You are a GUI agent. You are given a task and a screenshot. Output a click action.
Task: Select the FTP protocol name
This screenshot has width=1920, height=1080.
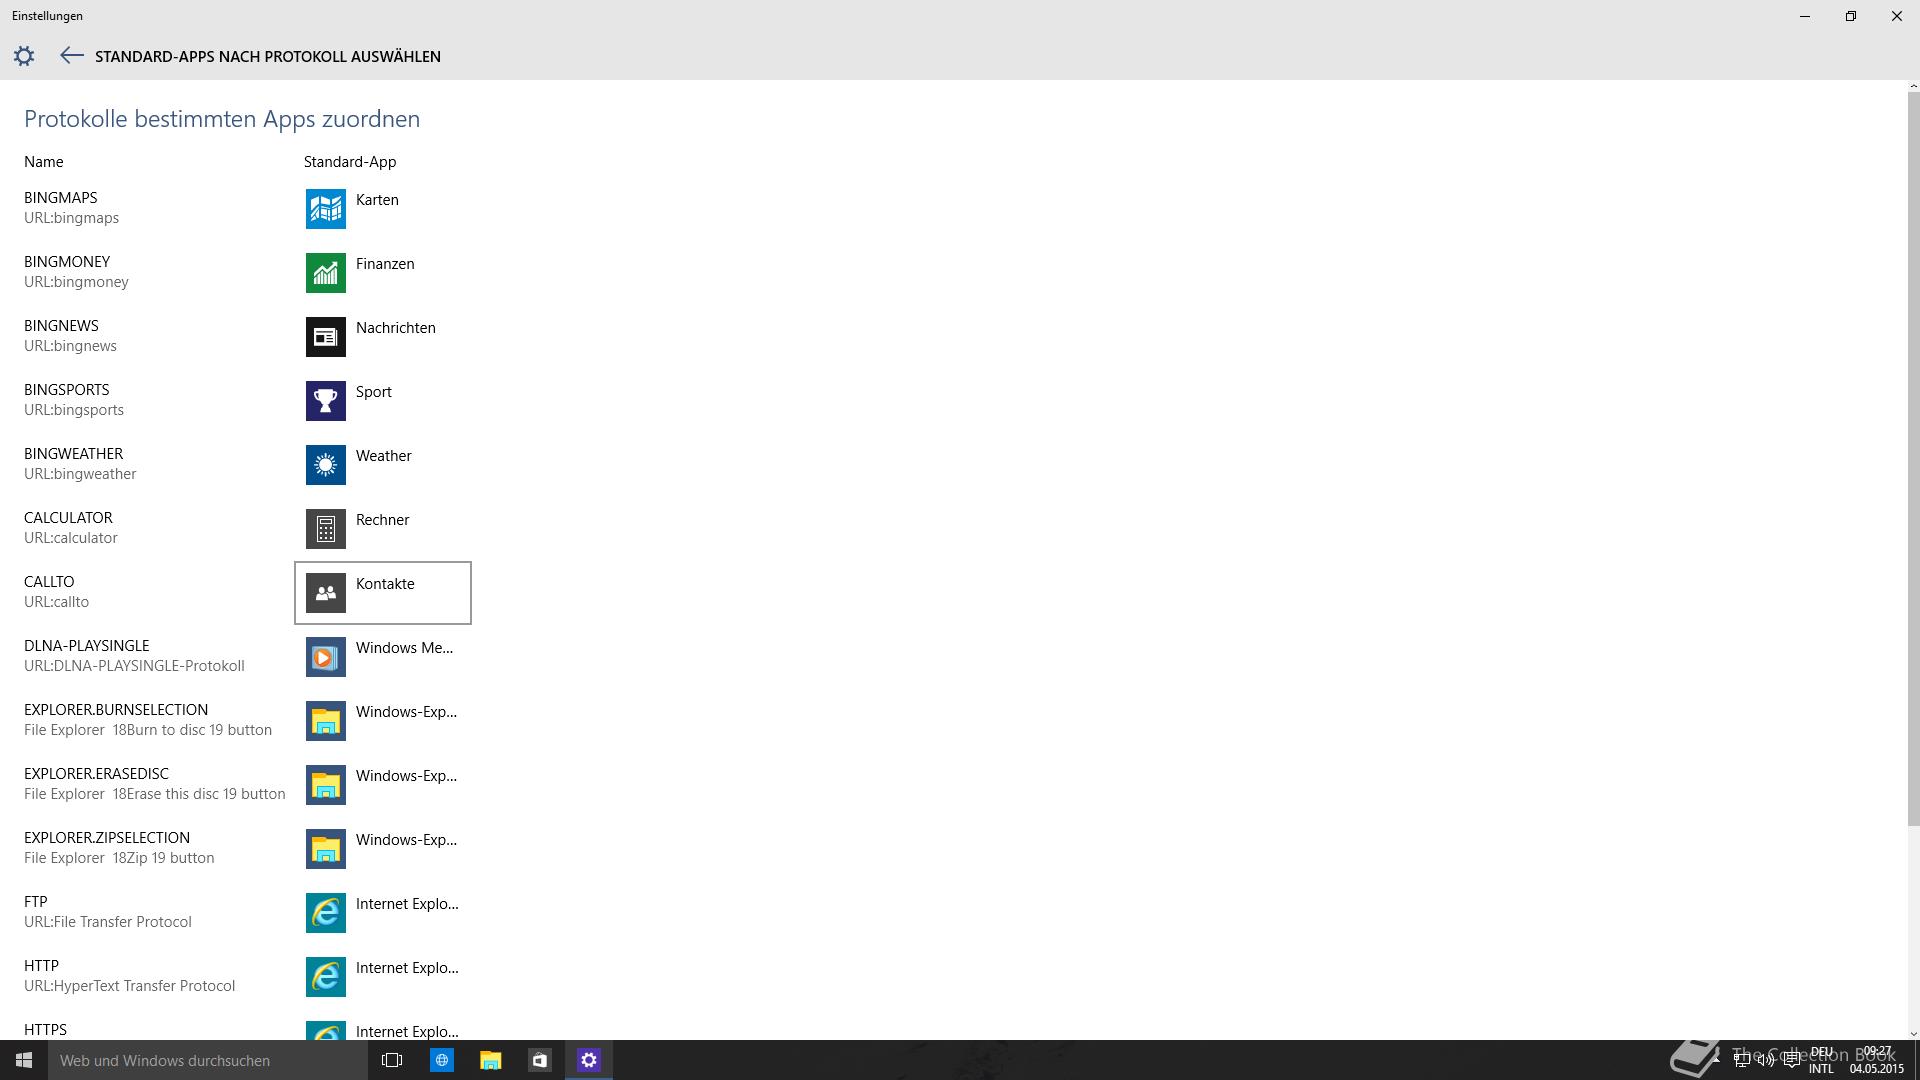coord(36,902)
